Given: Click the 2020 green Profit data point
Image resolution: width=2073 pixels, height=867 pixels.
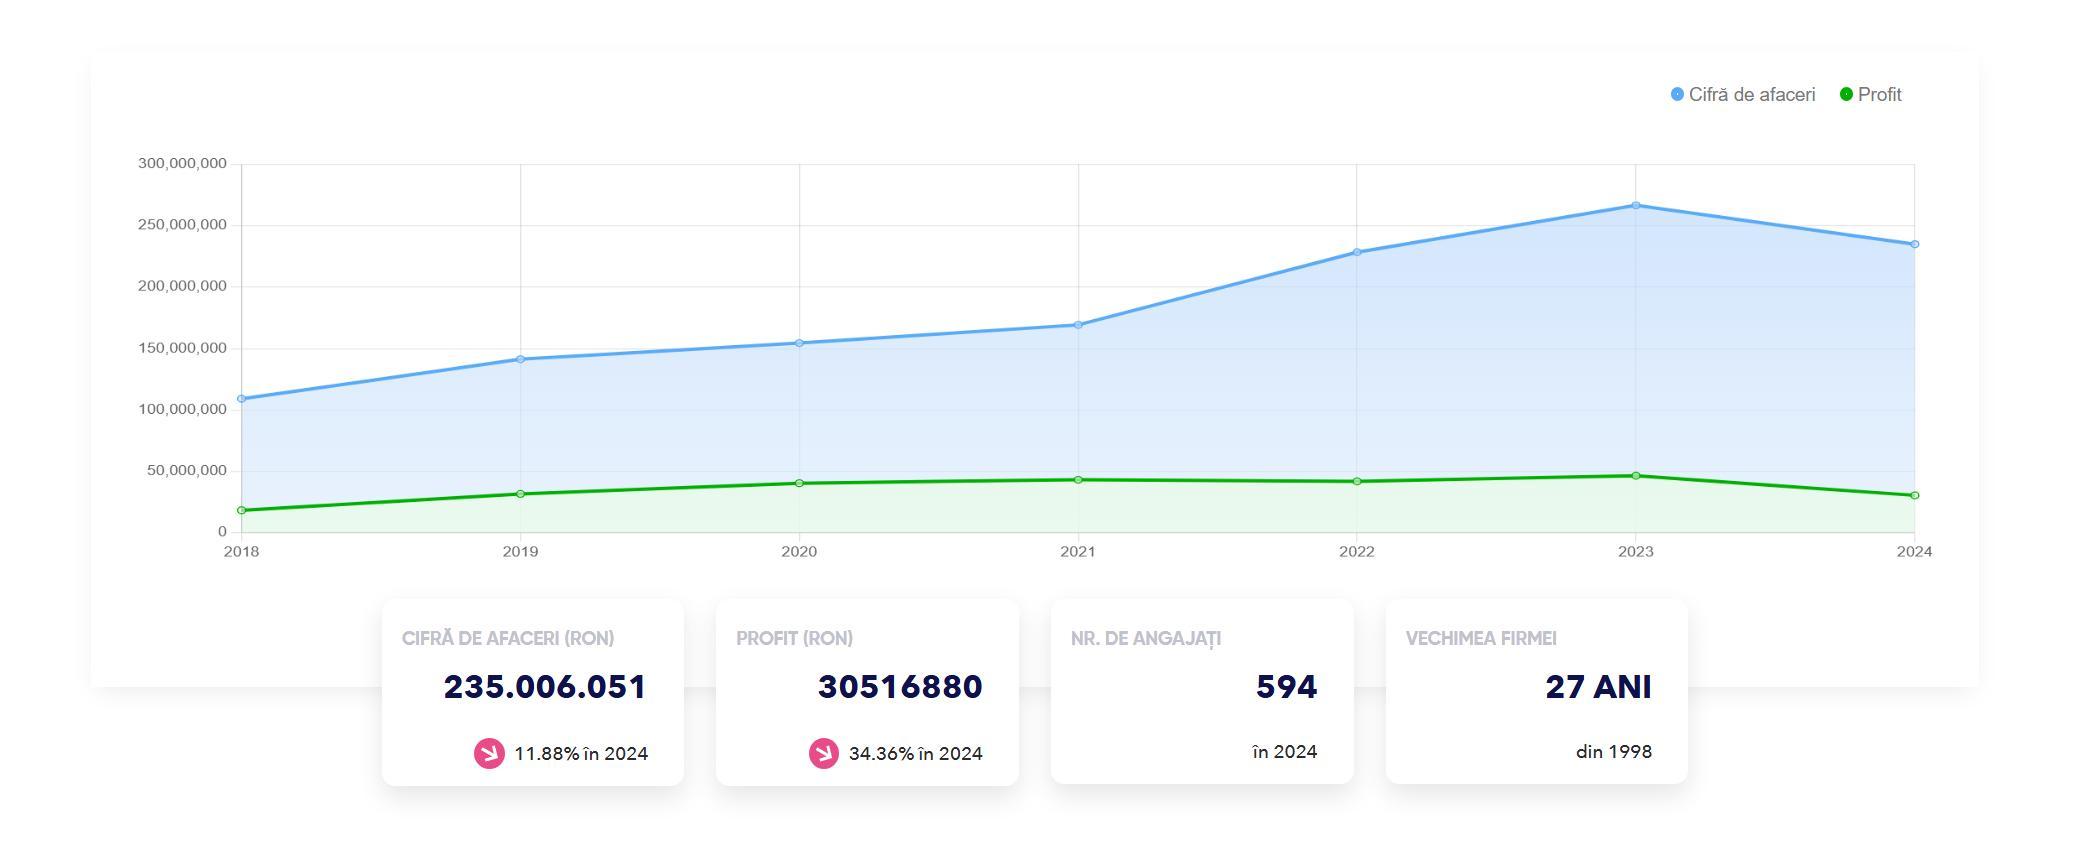Looking at the screenshot, I should tap(799, 483).
